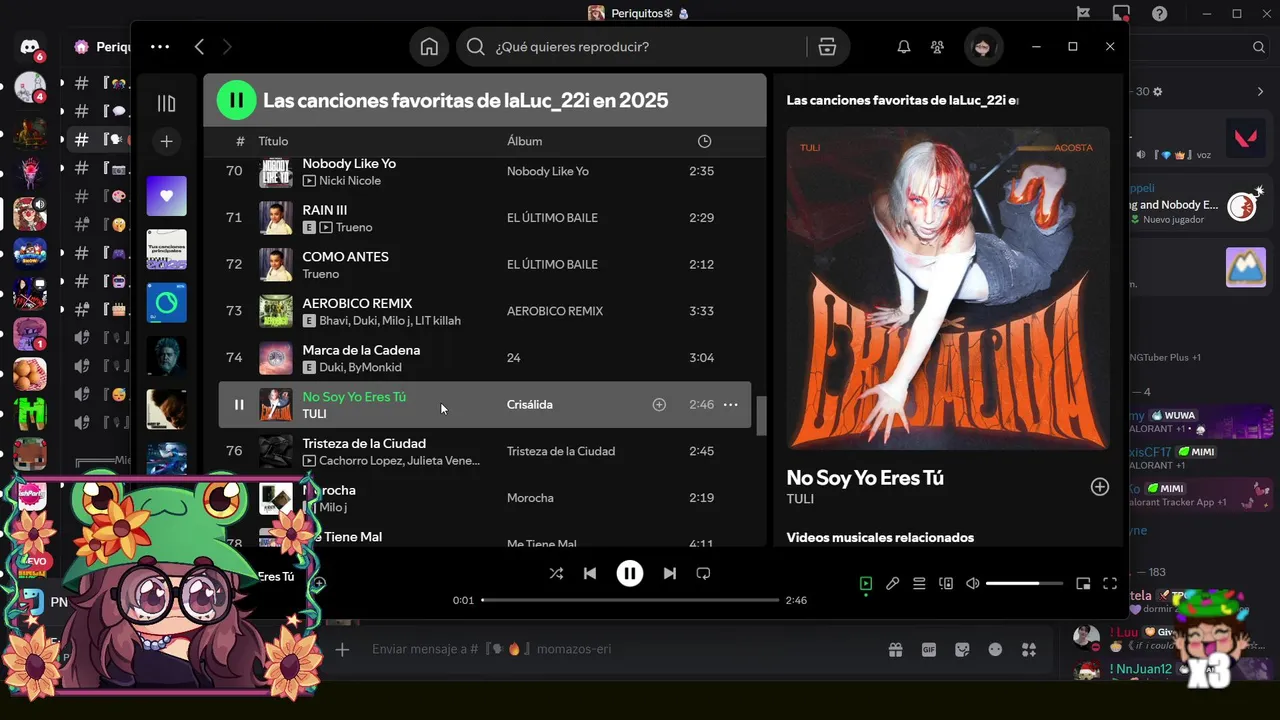Add current song to Liked from Now Playing panel

(1099, 486)
